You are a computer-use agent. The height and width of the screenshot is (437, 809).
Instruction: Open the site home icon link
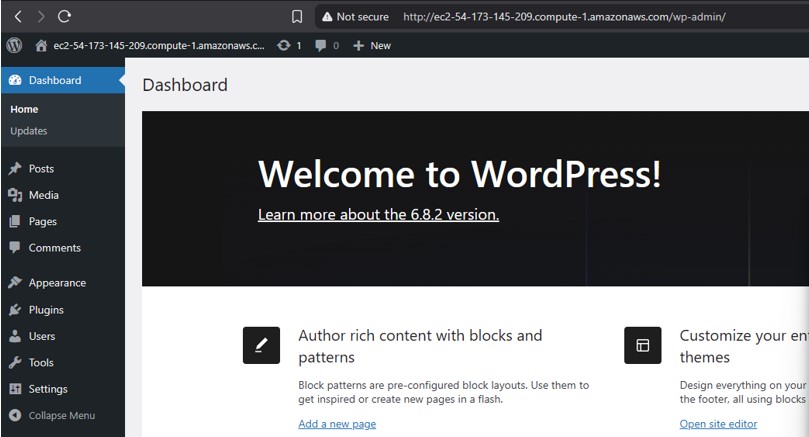tap(41, 45)
